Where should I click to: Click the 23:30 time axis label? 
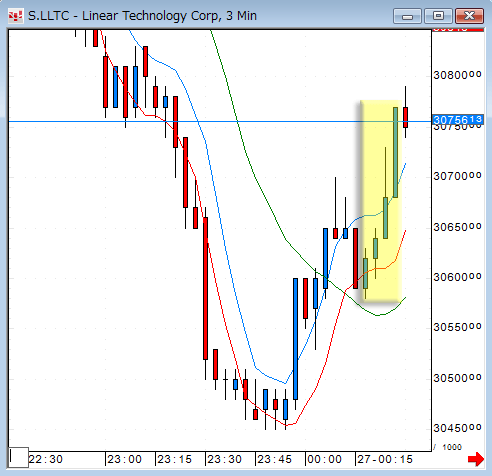[225, 460]
